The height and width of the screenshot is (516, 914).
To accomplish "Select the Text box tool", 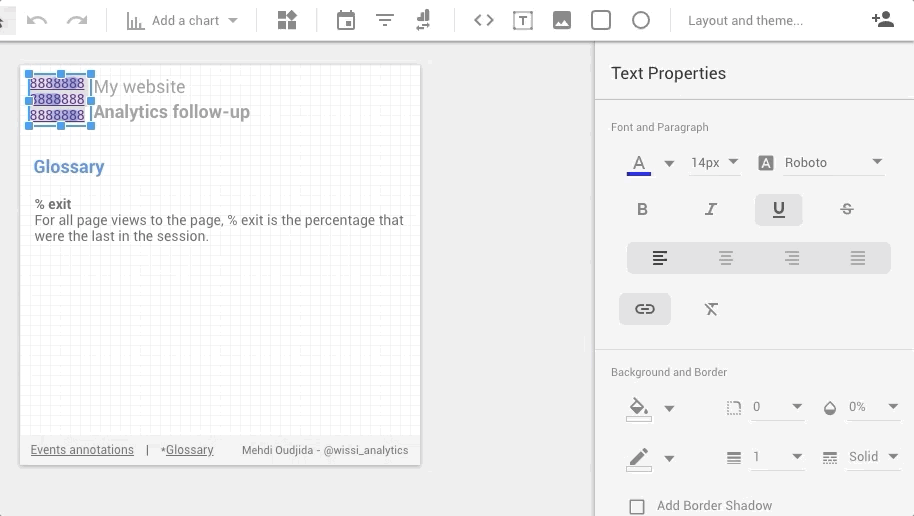I will (x=523, y=20).
